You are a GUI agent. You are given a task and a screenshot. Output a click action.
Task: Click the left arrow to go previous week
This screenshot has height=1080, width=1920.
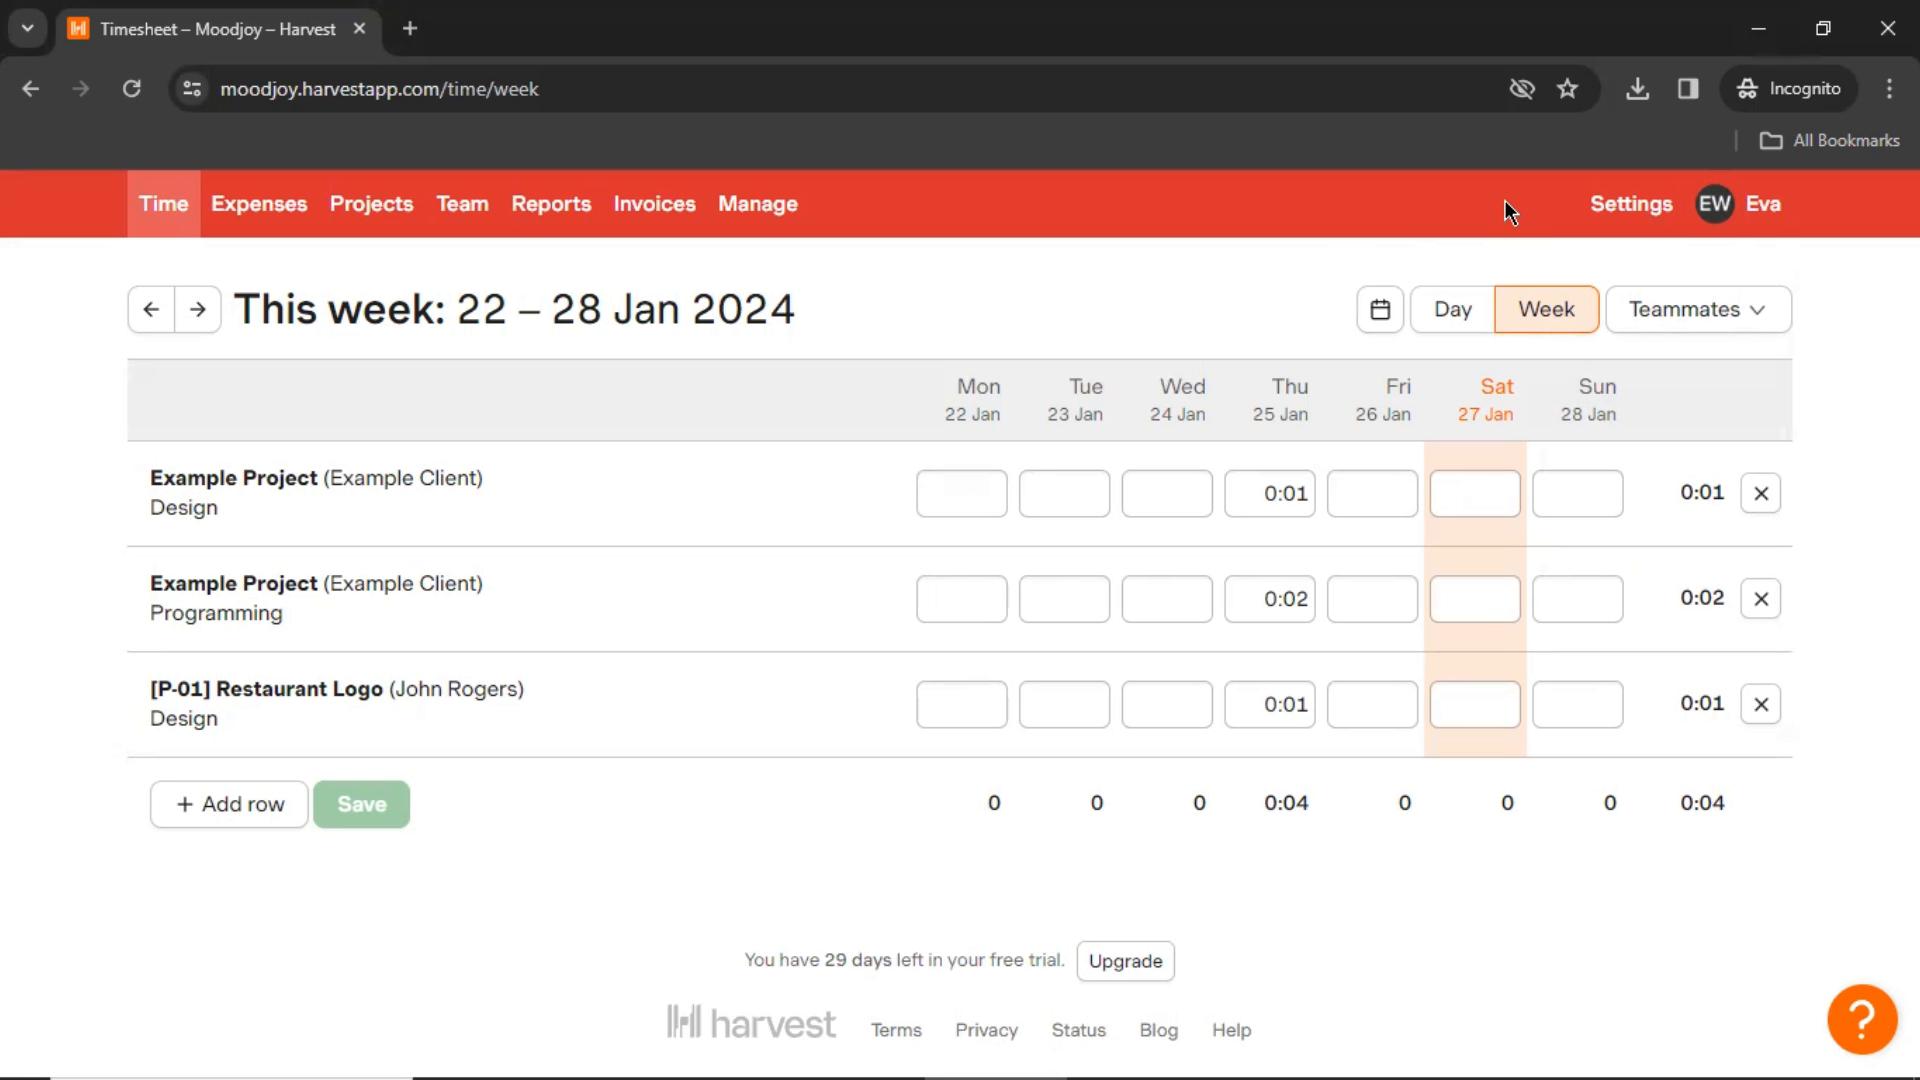[149, 307]
